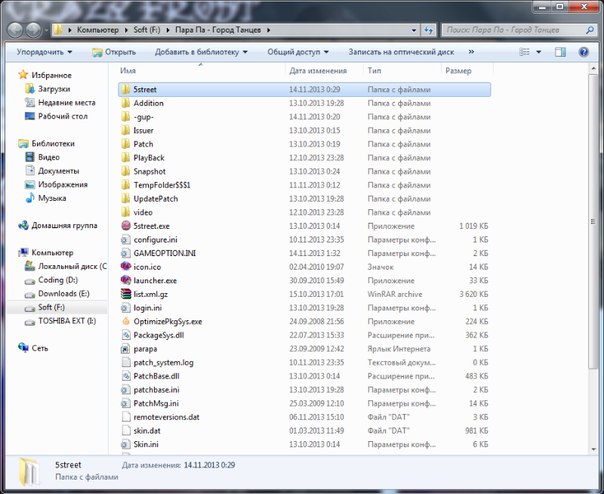Open address bar history dropdown arrow
The image size is (604, 494).
click(x=414, y=30)
